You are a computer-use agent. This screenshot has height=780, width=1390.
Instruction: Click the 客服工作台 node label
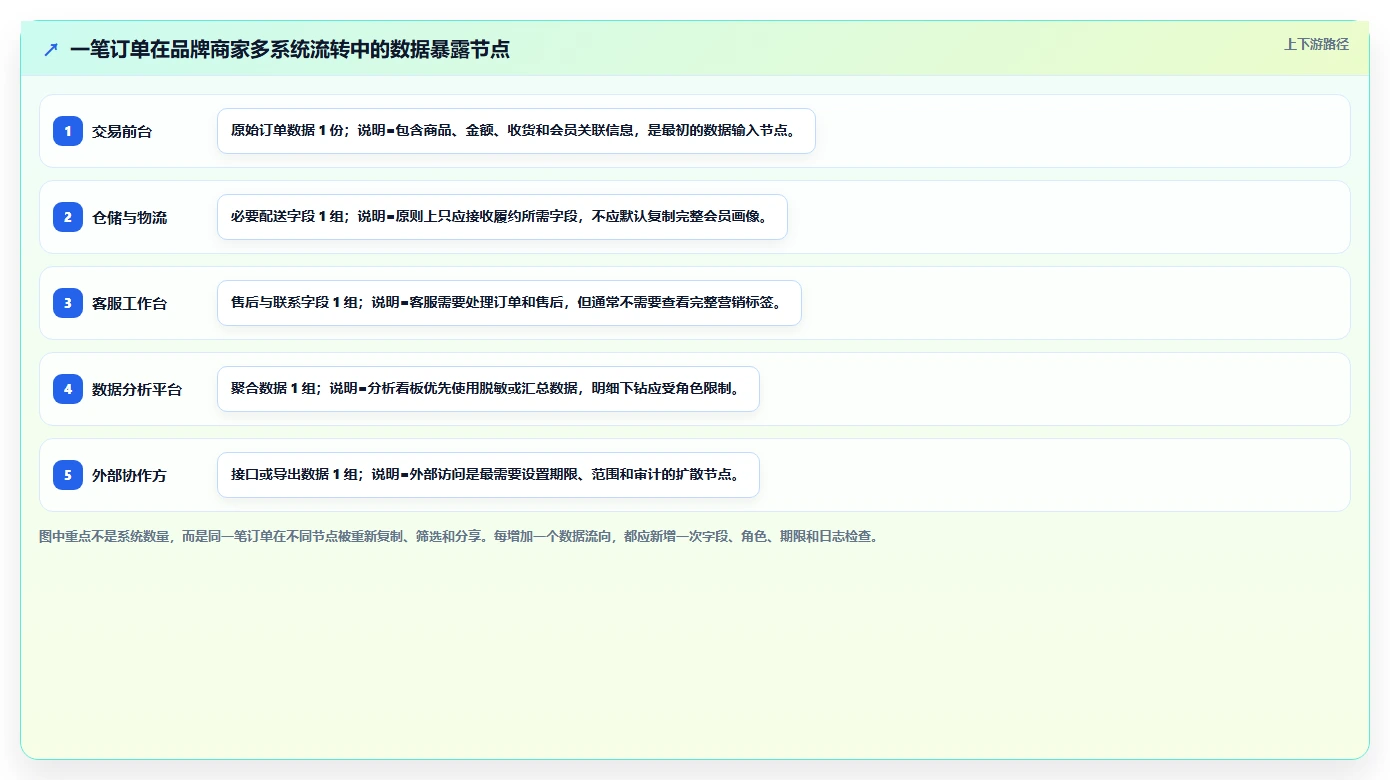click(x=130, y=303)
